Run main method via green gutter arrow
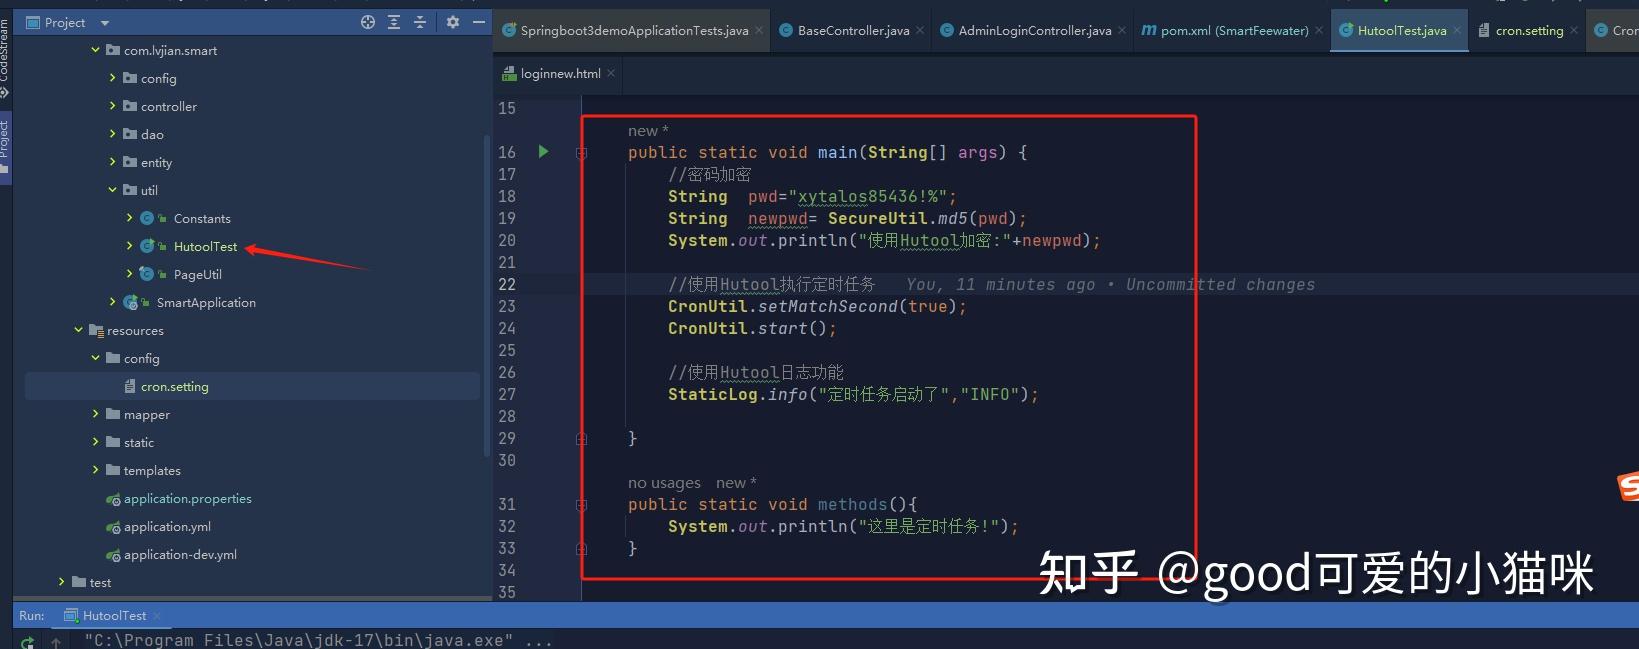Screen dimensions: 1639x649 (543, 152)
